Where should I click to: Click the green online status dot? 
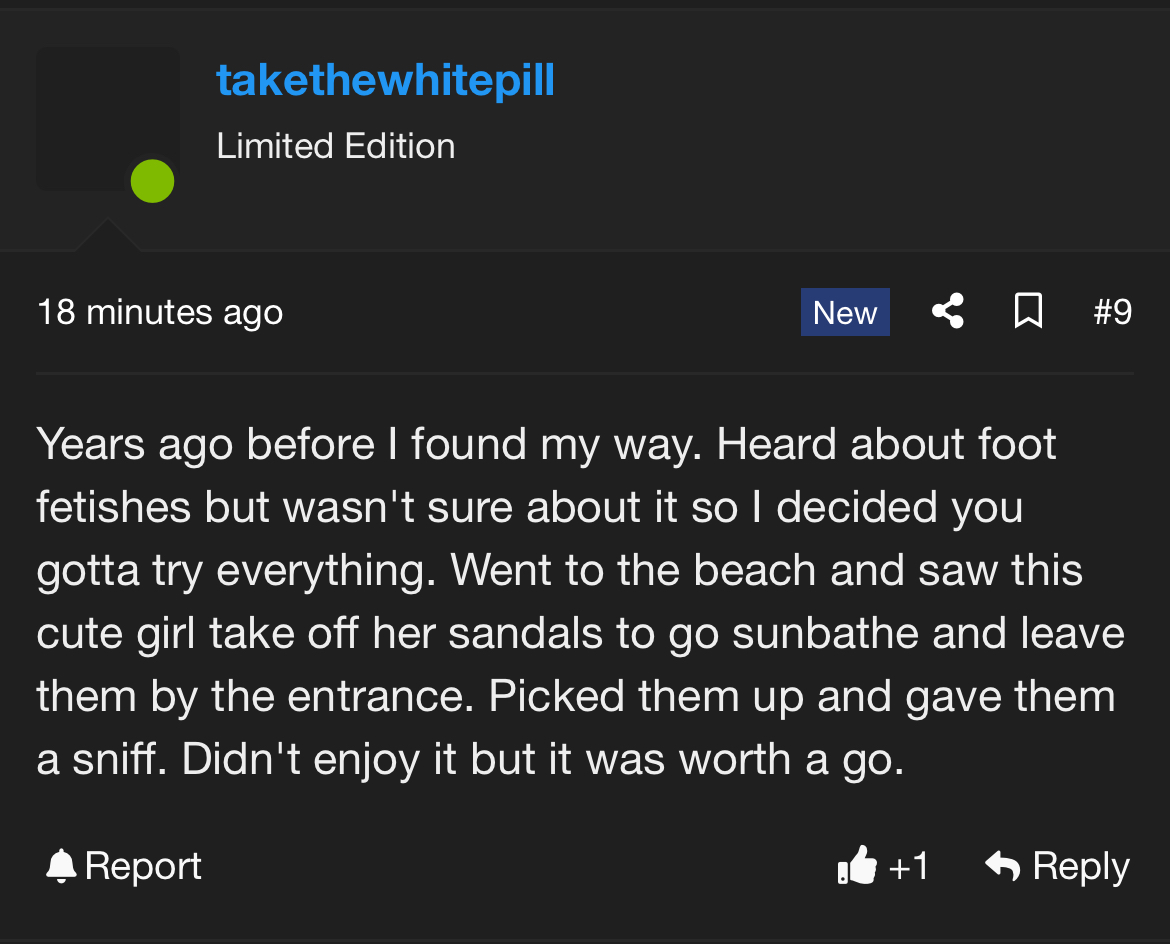pos(152,181)
